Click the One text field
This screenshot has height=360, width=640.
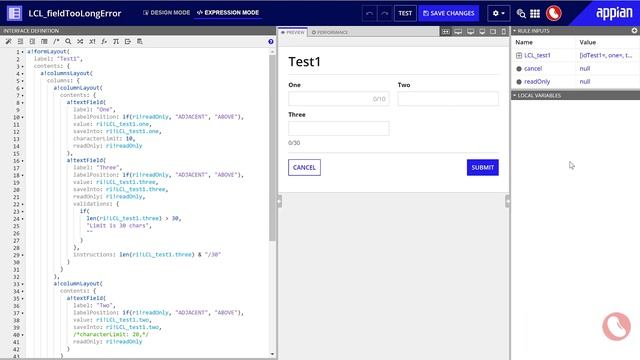point(338,99)
